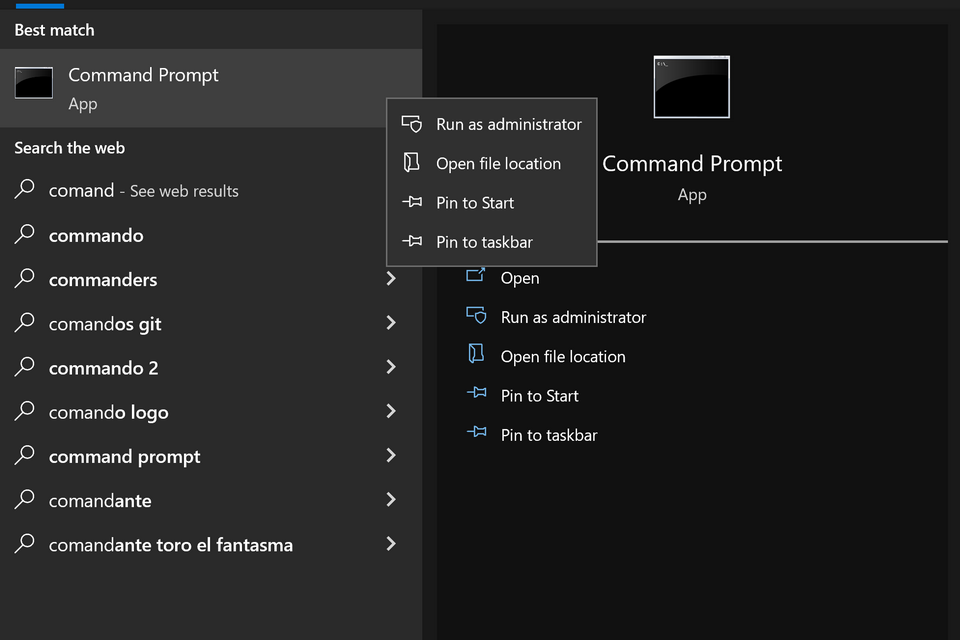The height and width of the screenshot is (640, 960).
Task: Select the comando logo search suggestion
Action: click(x=108, y=412)
